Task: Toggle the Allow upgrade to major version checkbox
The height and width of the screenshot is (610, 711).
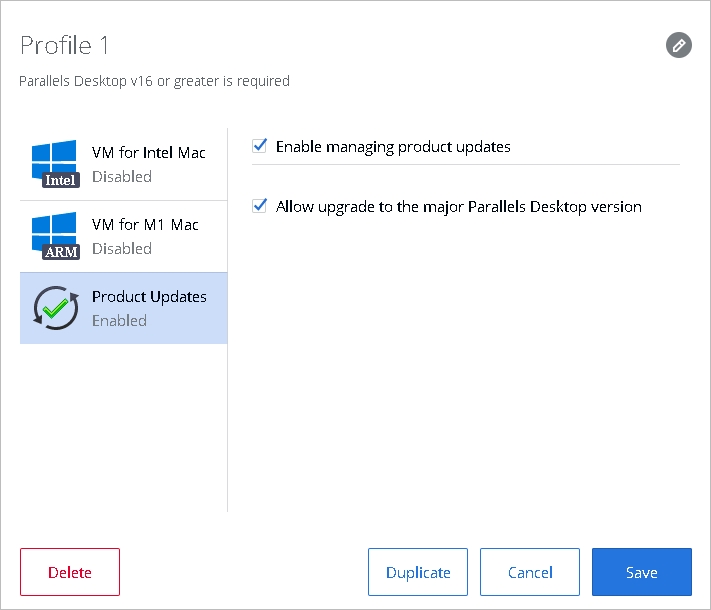Action: pos(260,206)
